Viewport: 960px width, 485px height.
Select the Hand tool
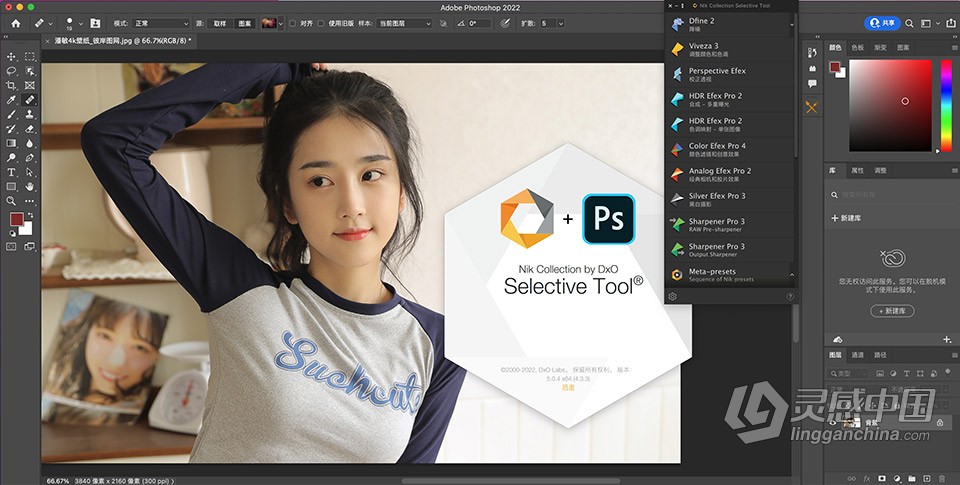pyautogui.click(x=29, y=187)
